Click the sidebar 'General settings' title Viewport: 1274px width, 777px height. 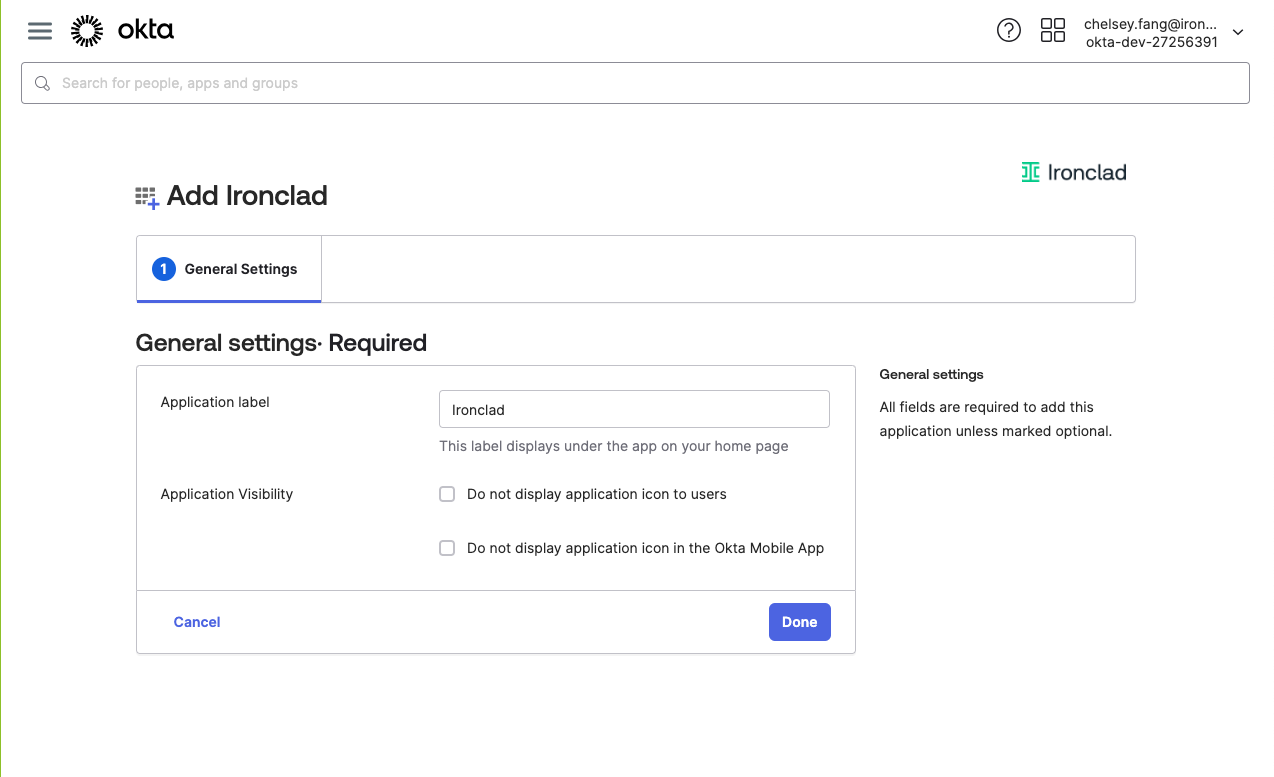coord(932,374)
